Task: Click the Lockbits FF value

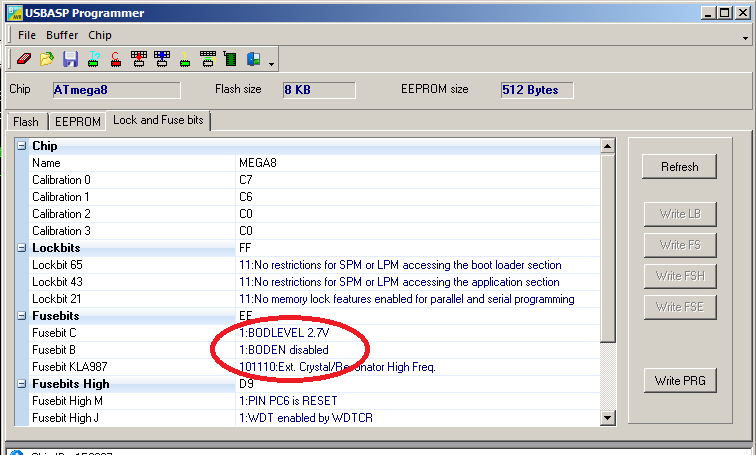Action: pyautogui.click(x=245, y=248)
